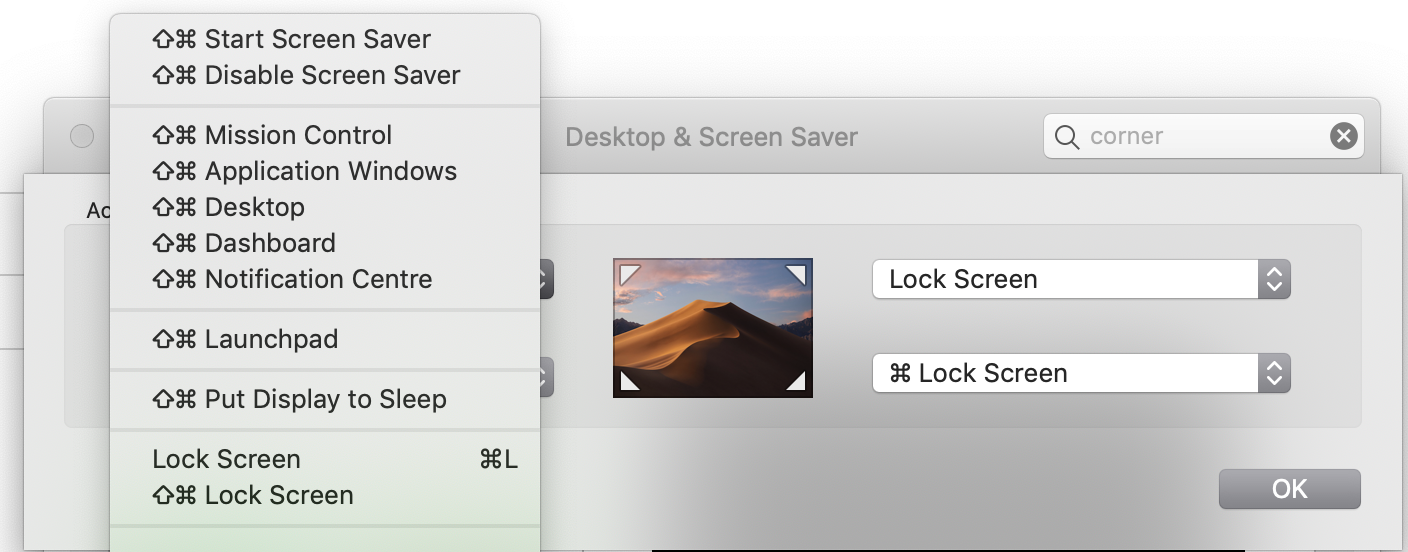Screen dimensions: 1408x552
Task: Choose ⇧⌘ Desktop in the menu
Action: coord(228,207)
